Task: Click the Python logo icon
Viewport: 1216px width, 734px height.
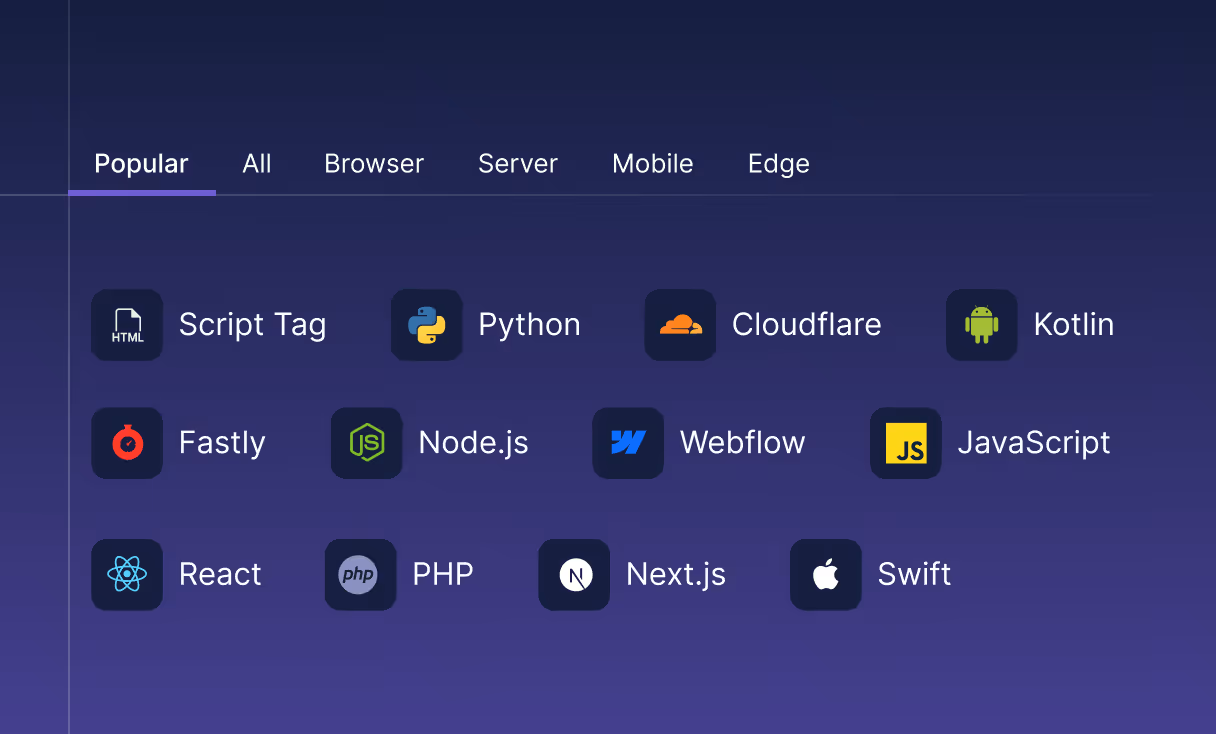Action: pos(427,325)
